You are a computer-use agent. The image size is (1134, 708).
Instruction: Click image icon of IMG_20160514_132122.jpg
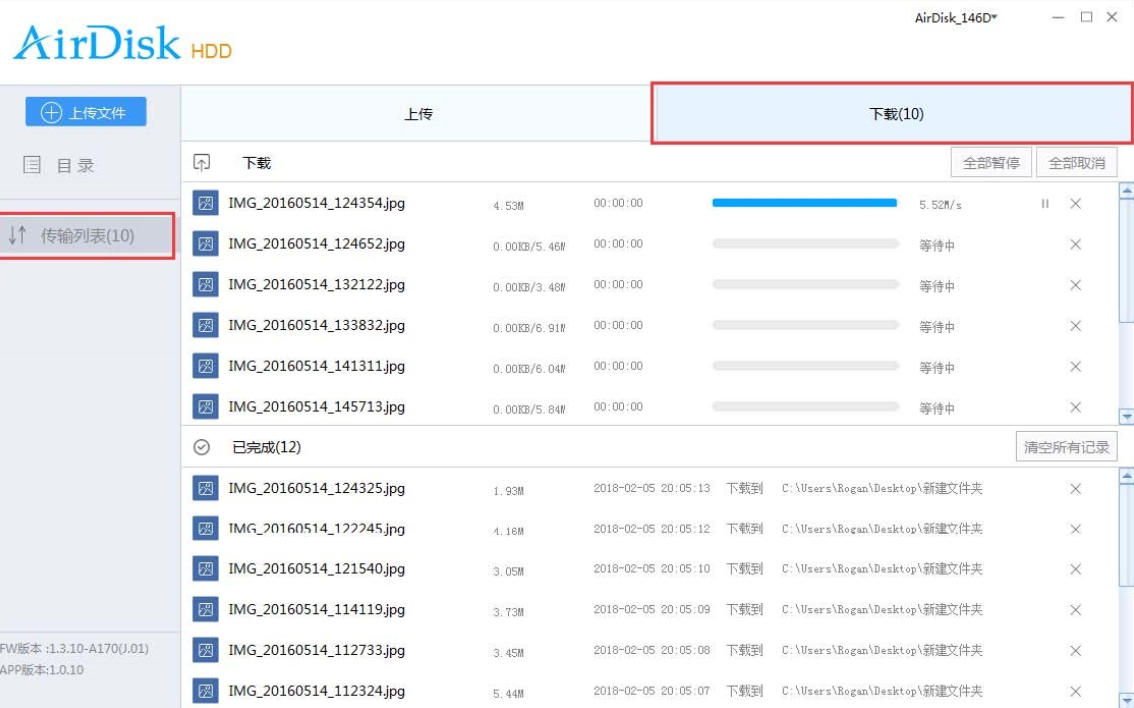click(x=205, y=285)
